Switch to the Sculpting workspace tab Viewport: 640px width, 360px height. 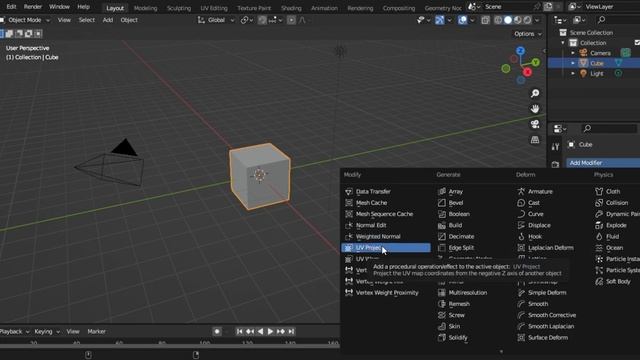click(179, 8)
